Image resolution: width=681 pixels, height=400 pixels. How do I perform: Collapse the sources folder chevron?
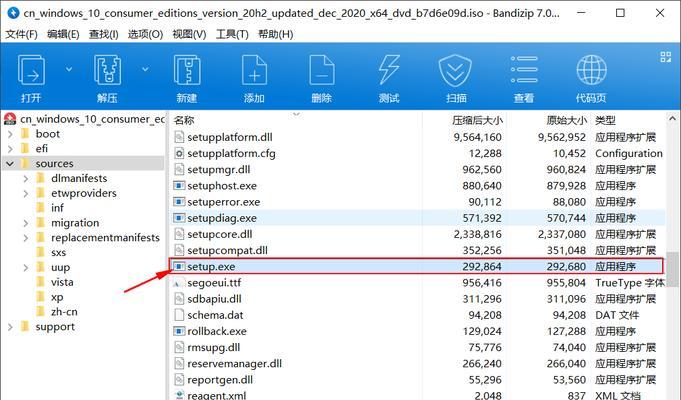(10, 163)
